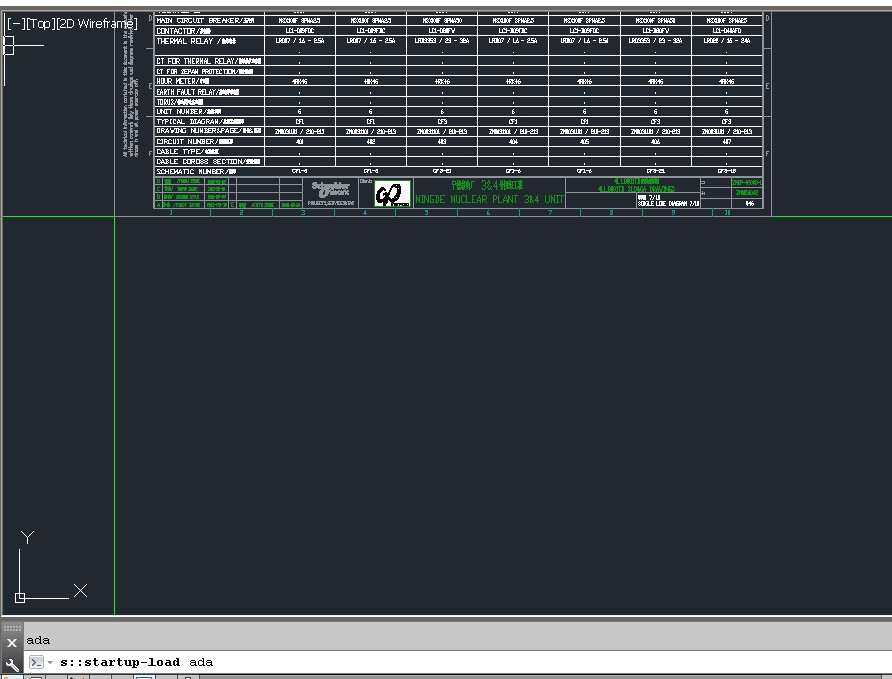This screenshot has width=892, height=679.
Task: Close the command line window
Action: click(11, 643)
